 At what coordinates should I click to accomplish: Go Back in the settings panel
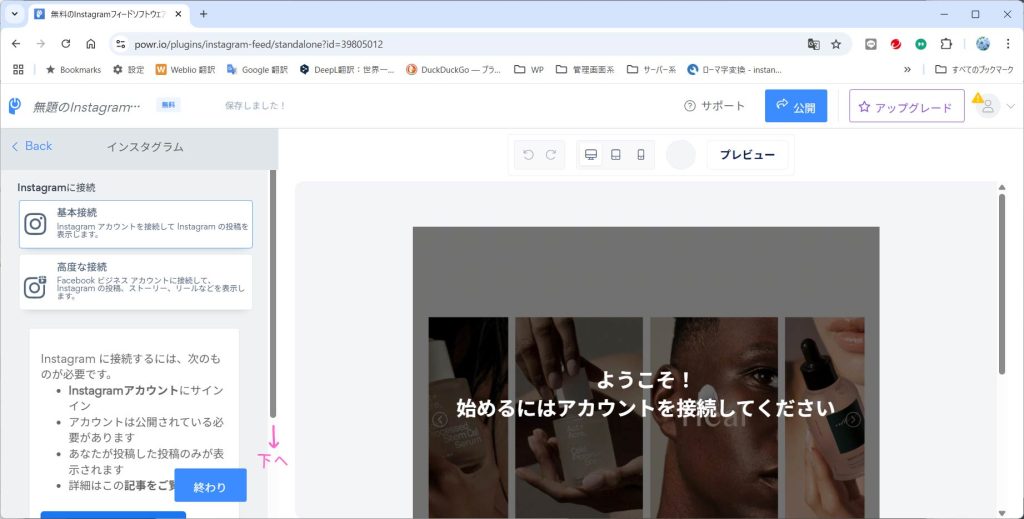point(32,146)
